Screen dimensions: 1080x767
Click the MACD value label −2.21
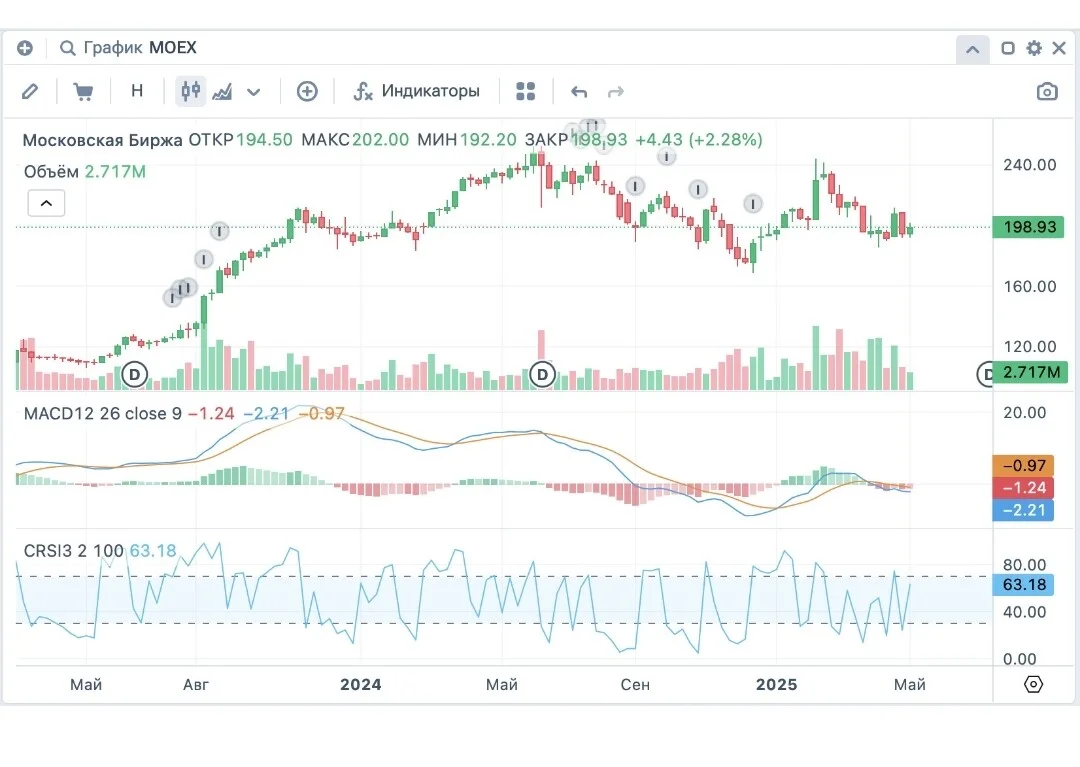(1023, 510)
